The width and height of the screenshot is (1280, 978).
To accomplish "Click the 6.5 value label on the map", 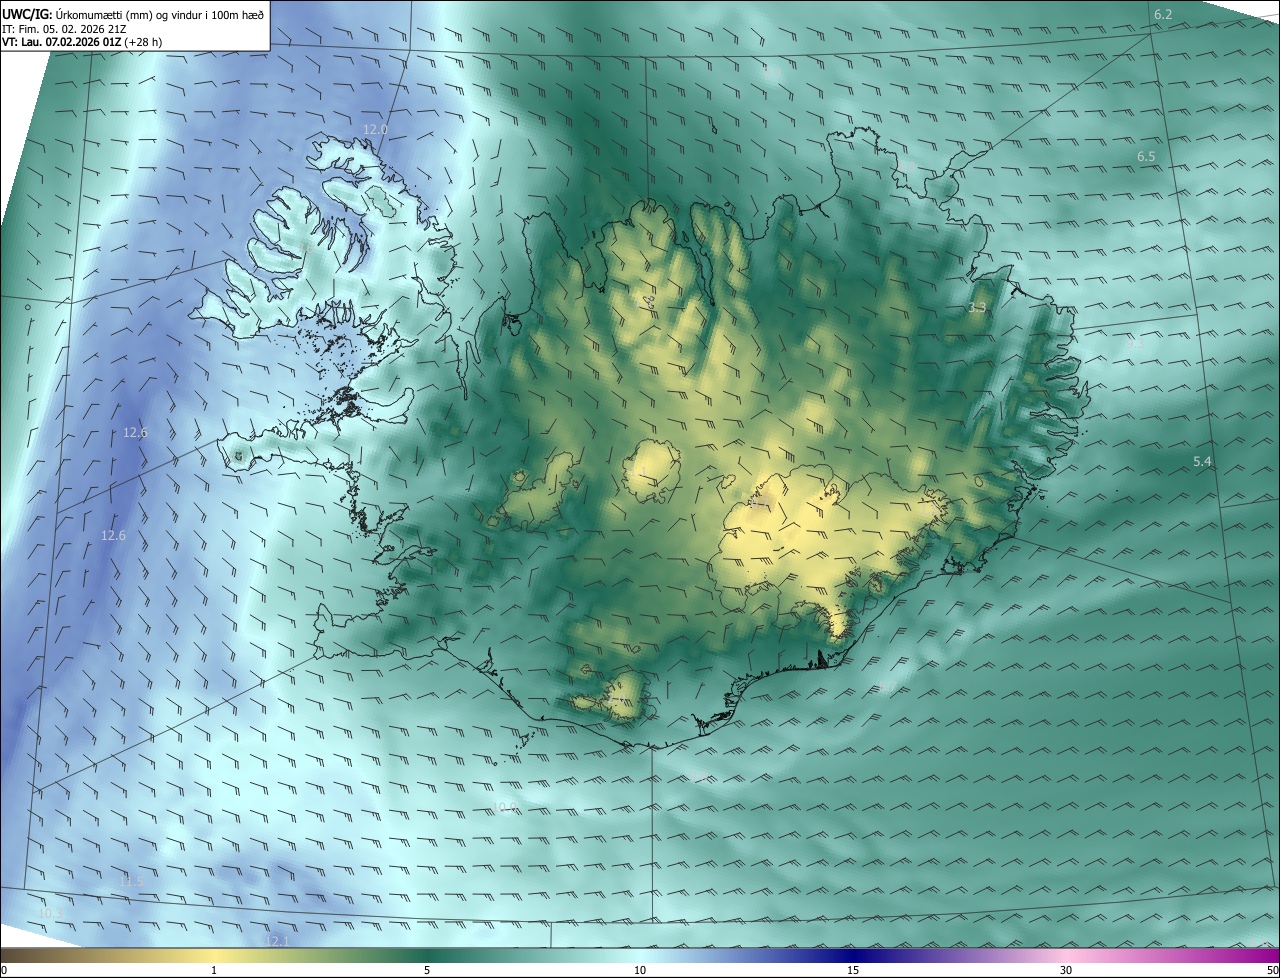I will 1146,157.
